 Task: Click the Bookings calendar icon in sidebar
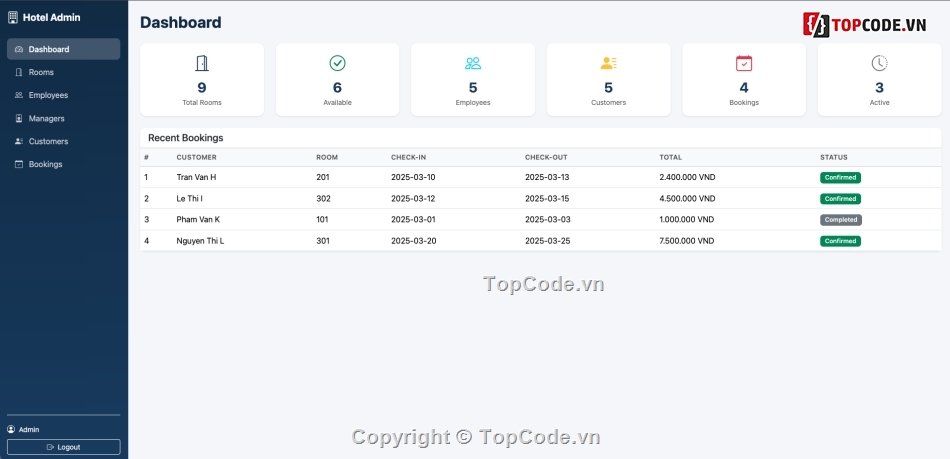pyautogui.click(x=19, y=164)
